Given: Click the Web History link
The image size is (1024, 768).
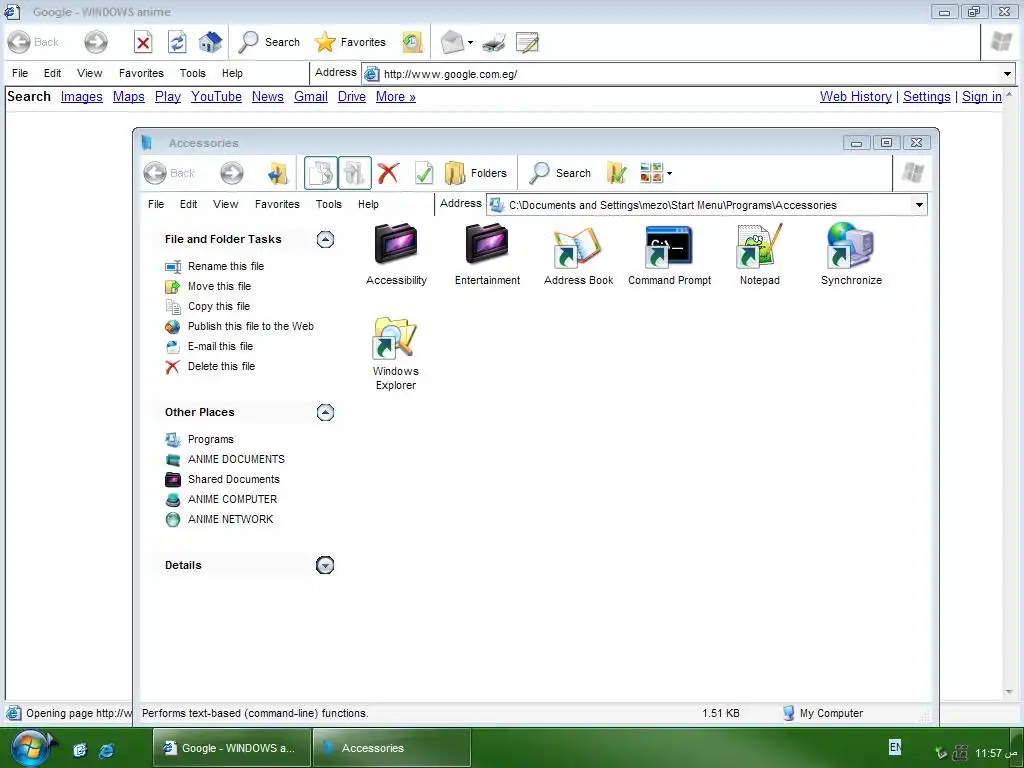Looking at the screenshot, I should [x=856, y=97].
